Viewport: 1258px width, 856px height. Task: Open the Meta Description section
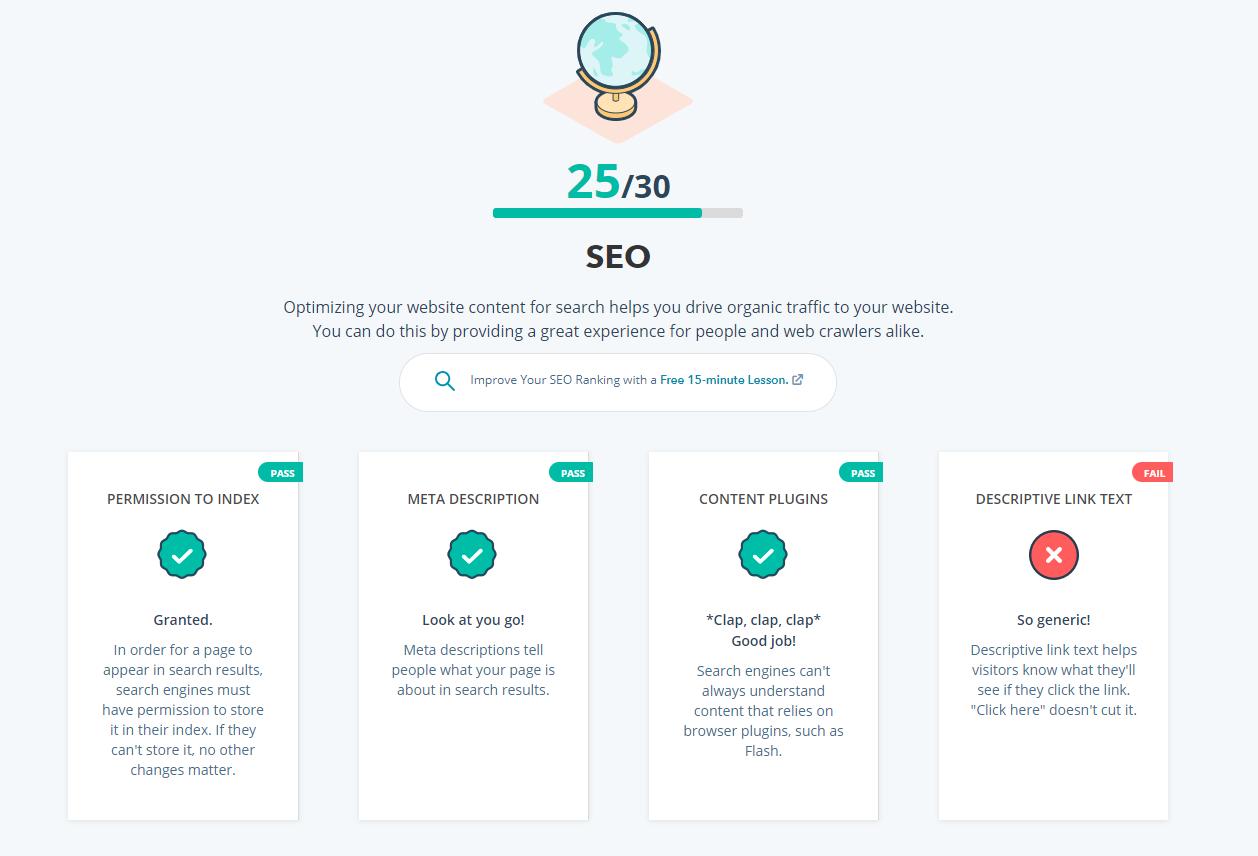point(472,499)
